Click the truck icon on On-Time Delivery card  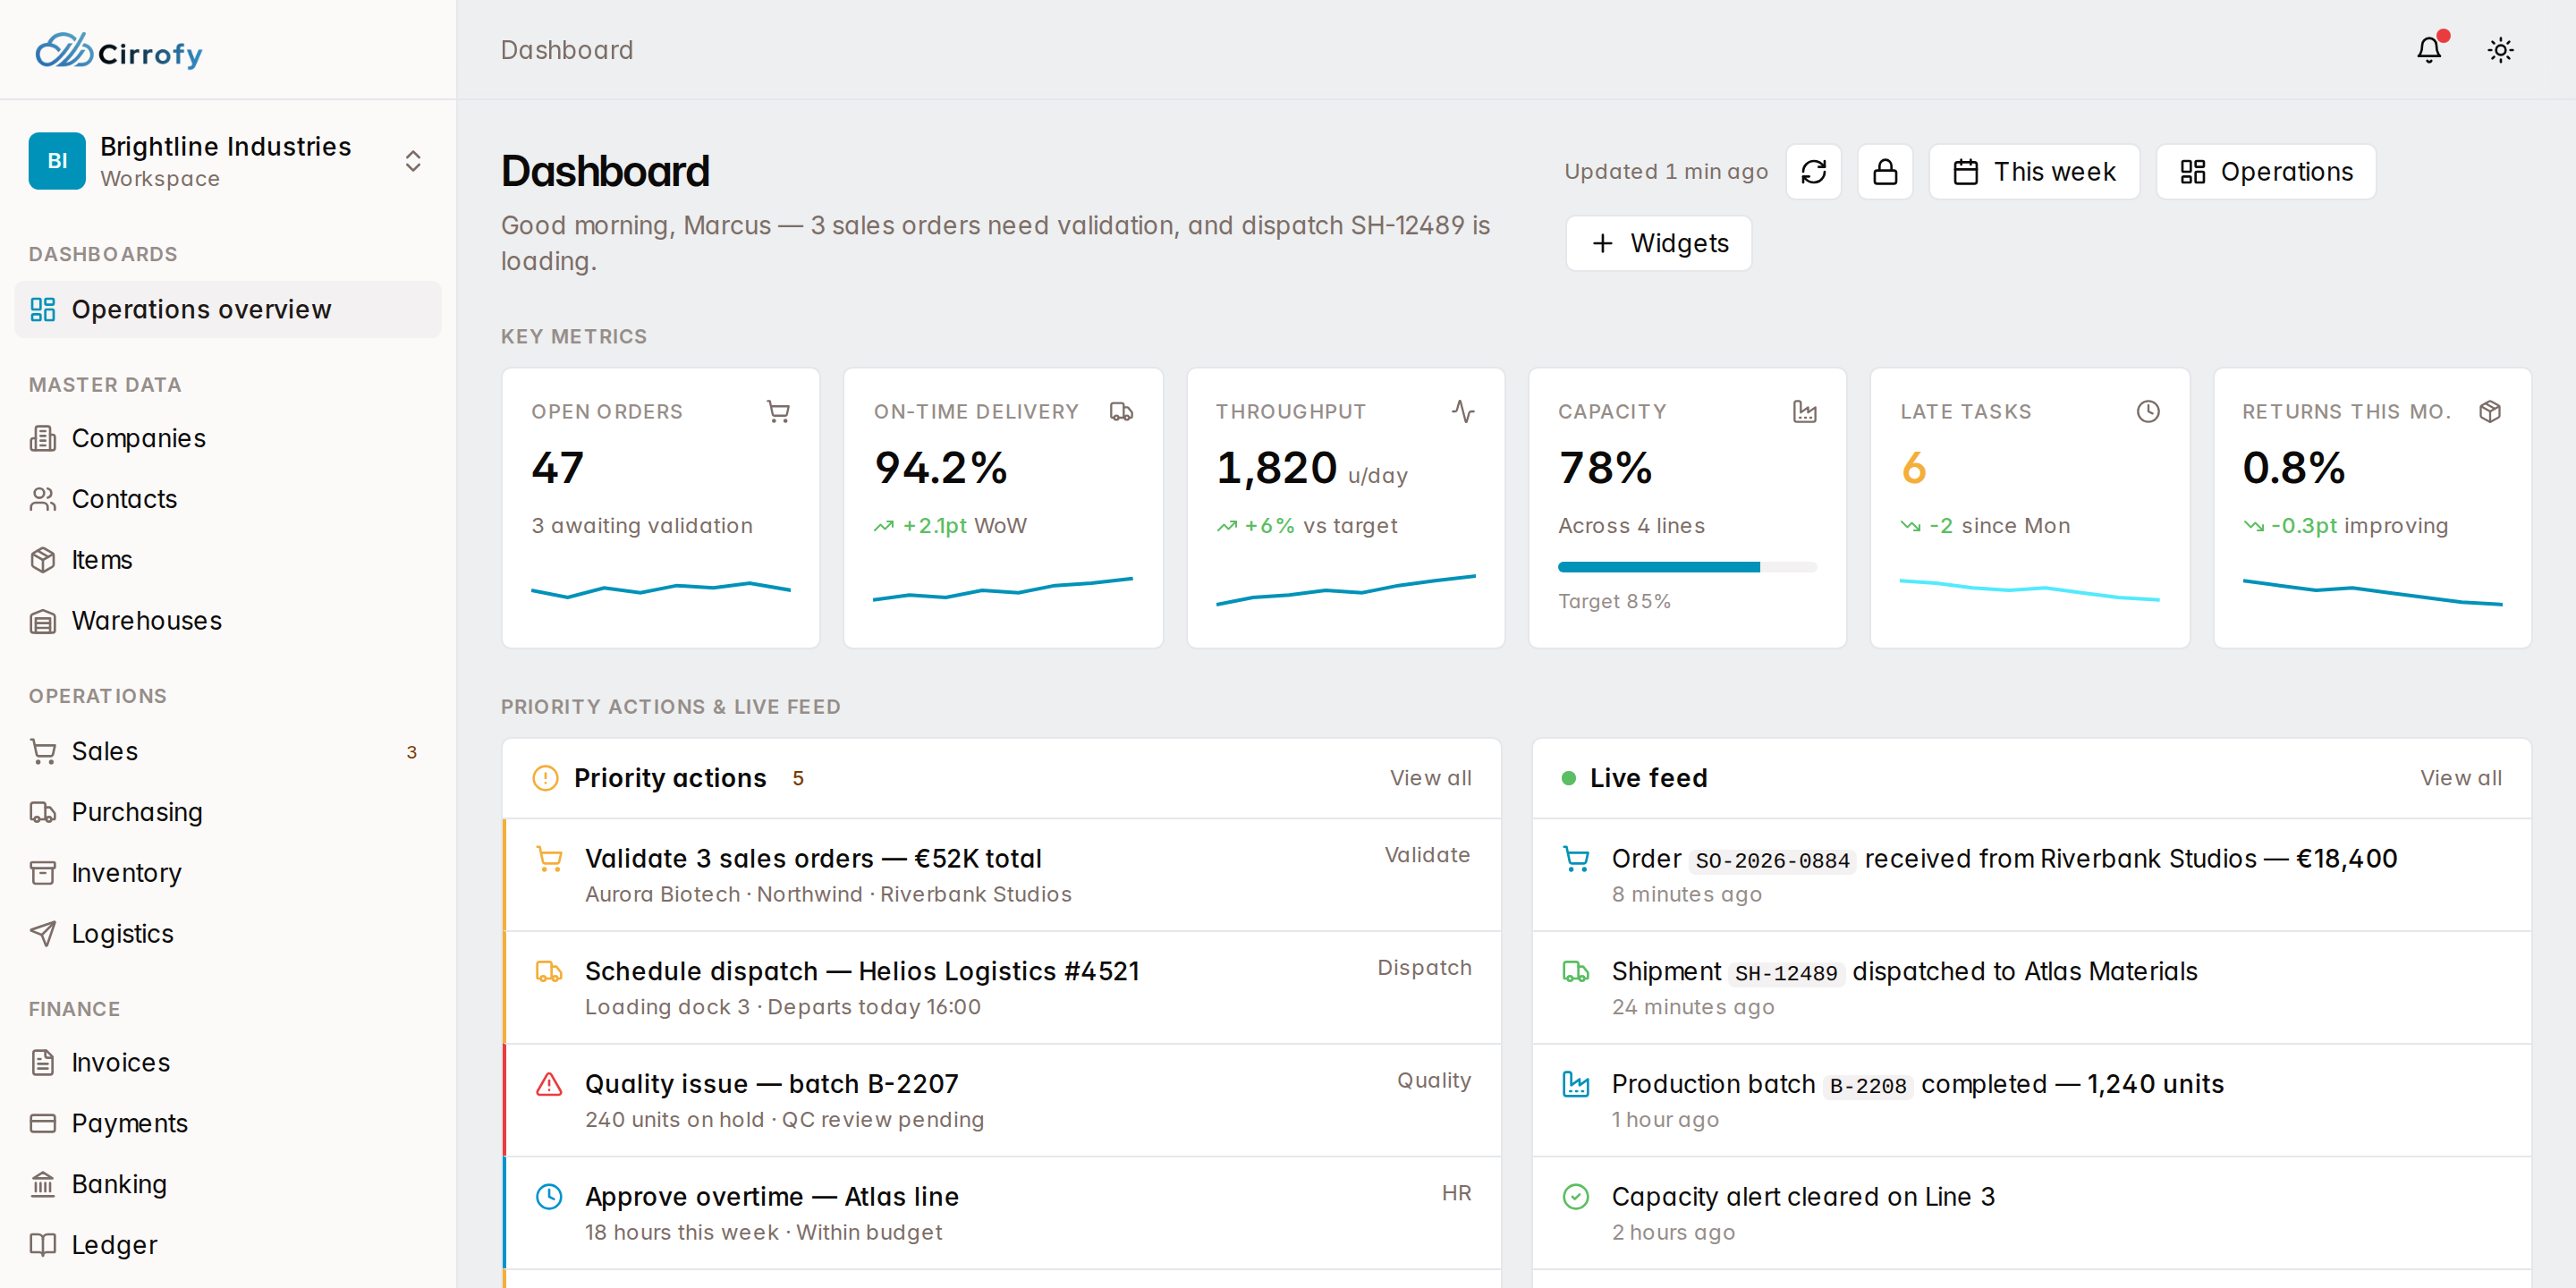[x=1121, y=411]
